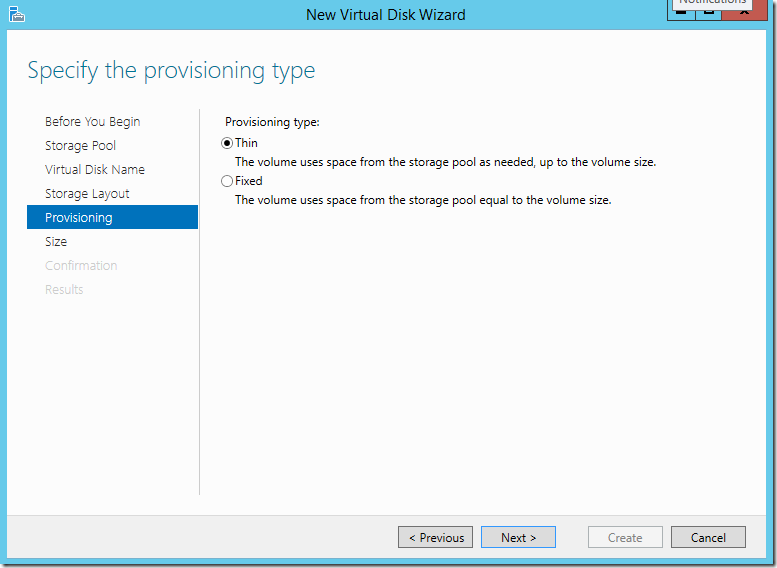The width and height of the screenshot is (777, 568).
Task: Maximize the wizard window
Action: tap(706, 11)
